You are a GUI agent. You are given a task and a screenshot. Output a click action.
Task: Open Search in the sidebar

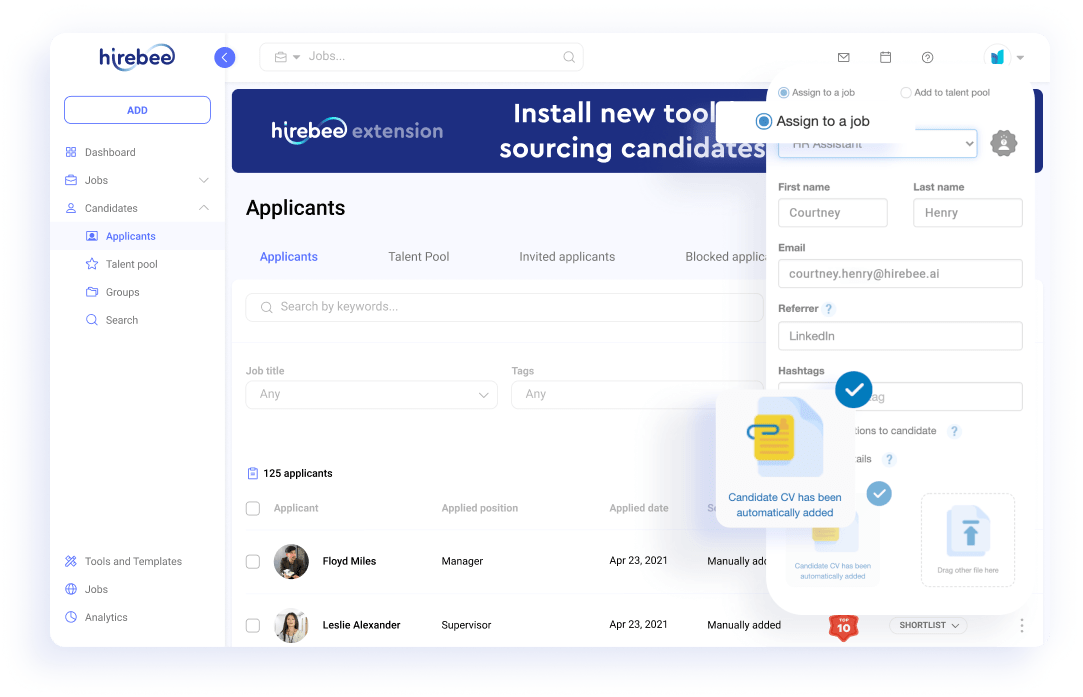[122, 320]
